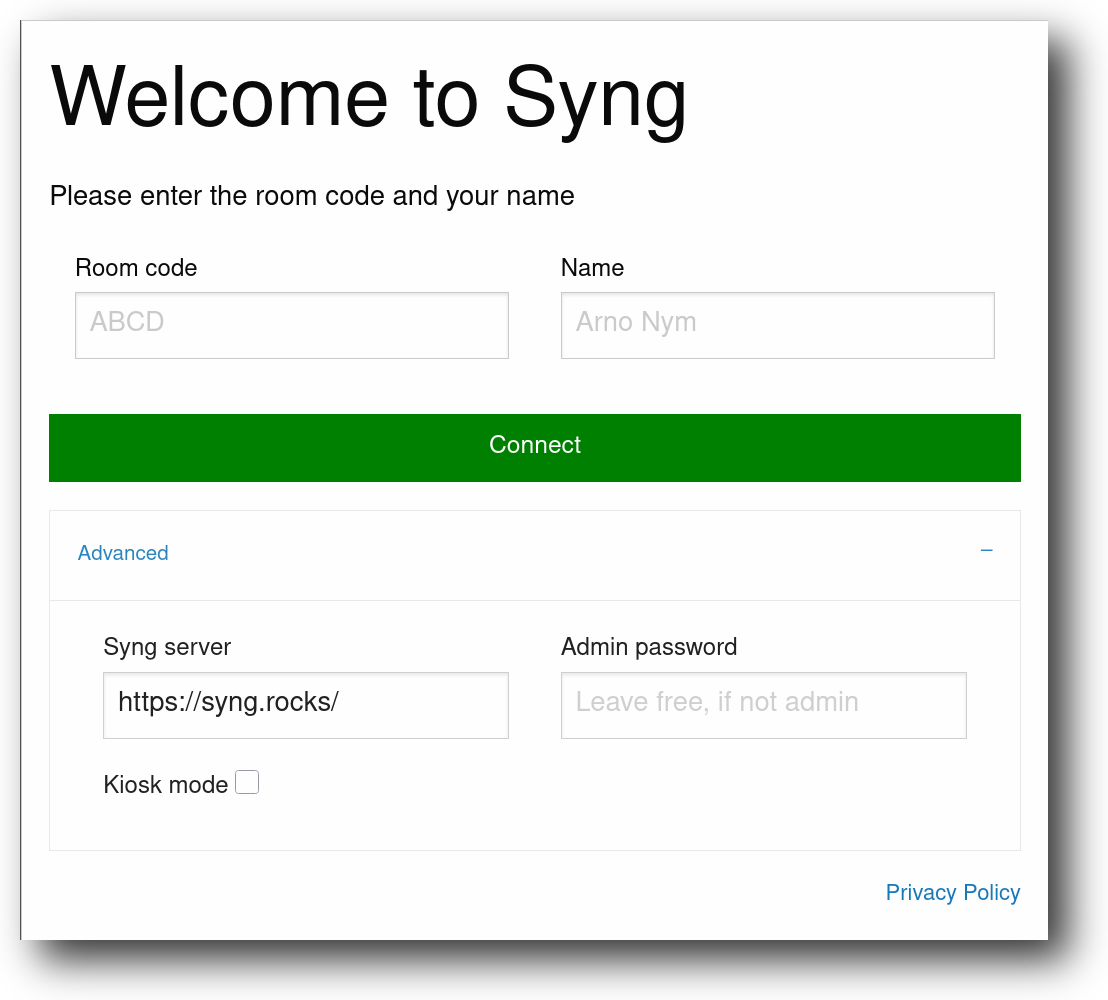Toggle the Kiosk mode checkbox off

[246, 781]
